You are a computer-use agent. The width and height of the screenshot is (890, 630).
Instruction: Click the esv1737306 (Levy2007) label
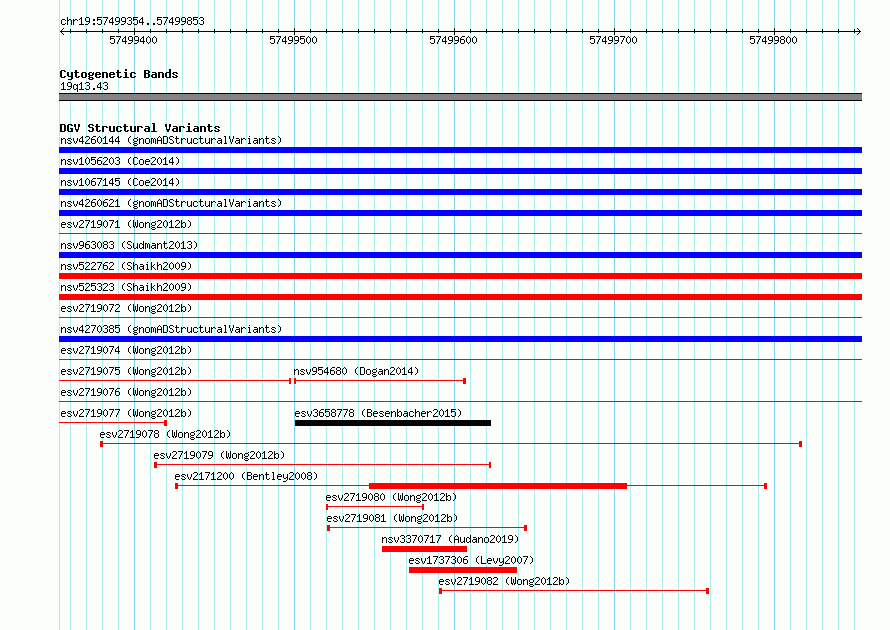(471, 560)
